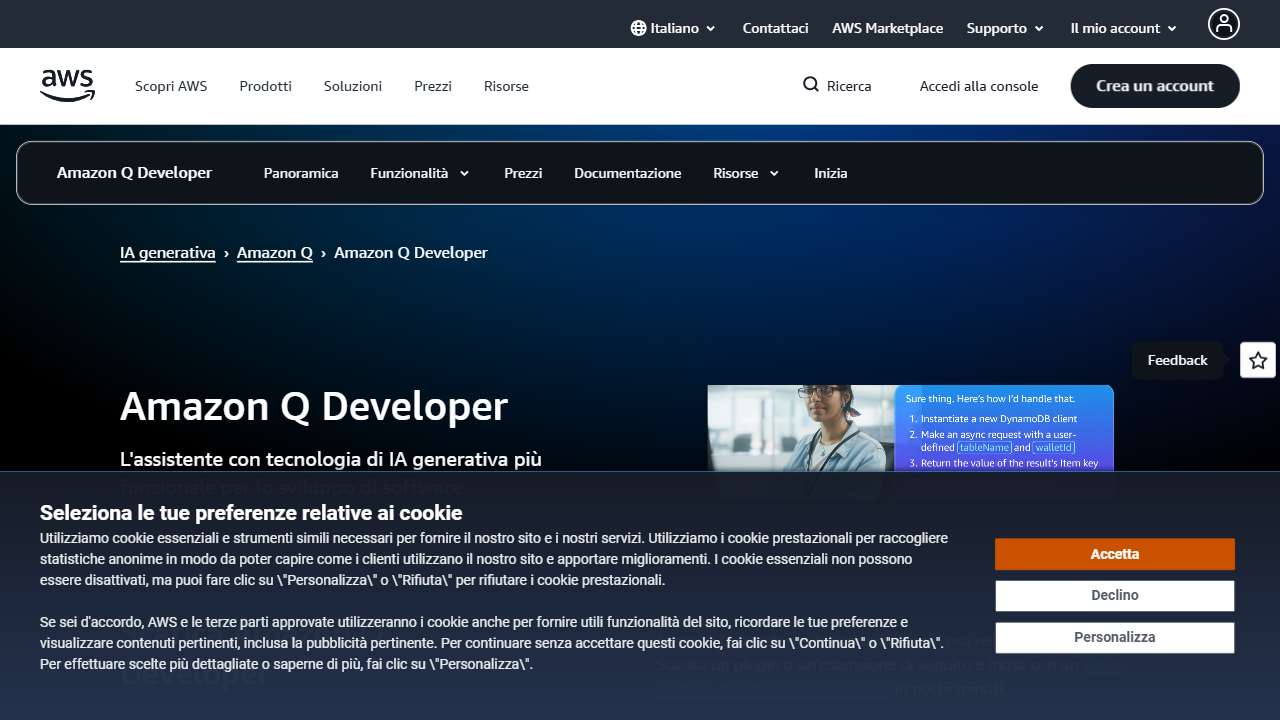Accept cookies with the Accetta button
The width and height of the screenshot is (1280, 720).
coord(1114,553)
